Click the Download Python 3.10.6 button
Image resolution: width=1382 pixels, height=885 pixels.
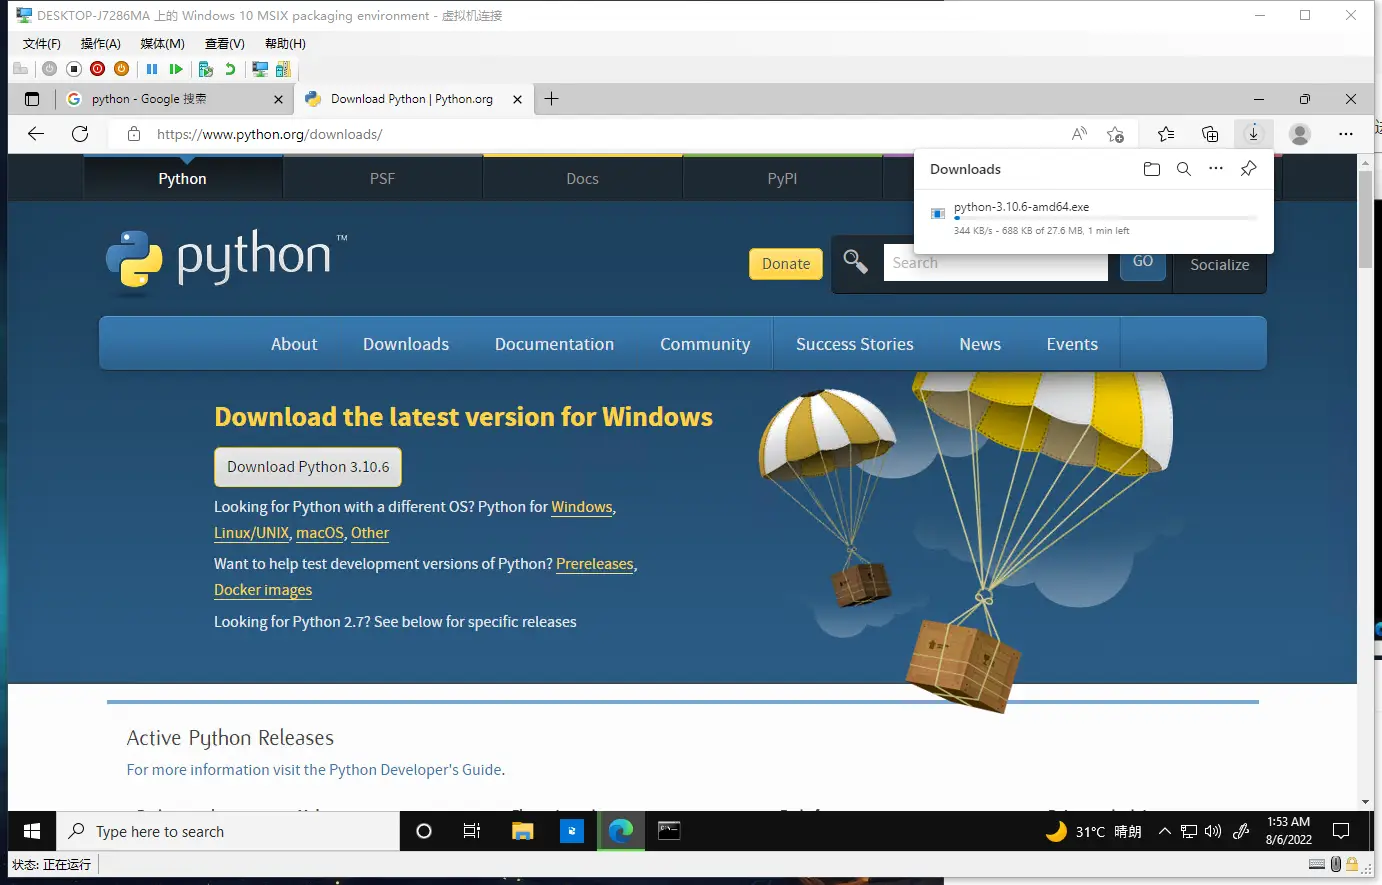(307, 466)
